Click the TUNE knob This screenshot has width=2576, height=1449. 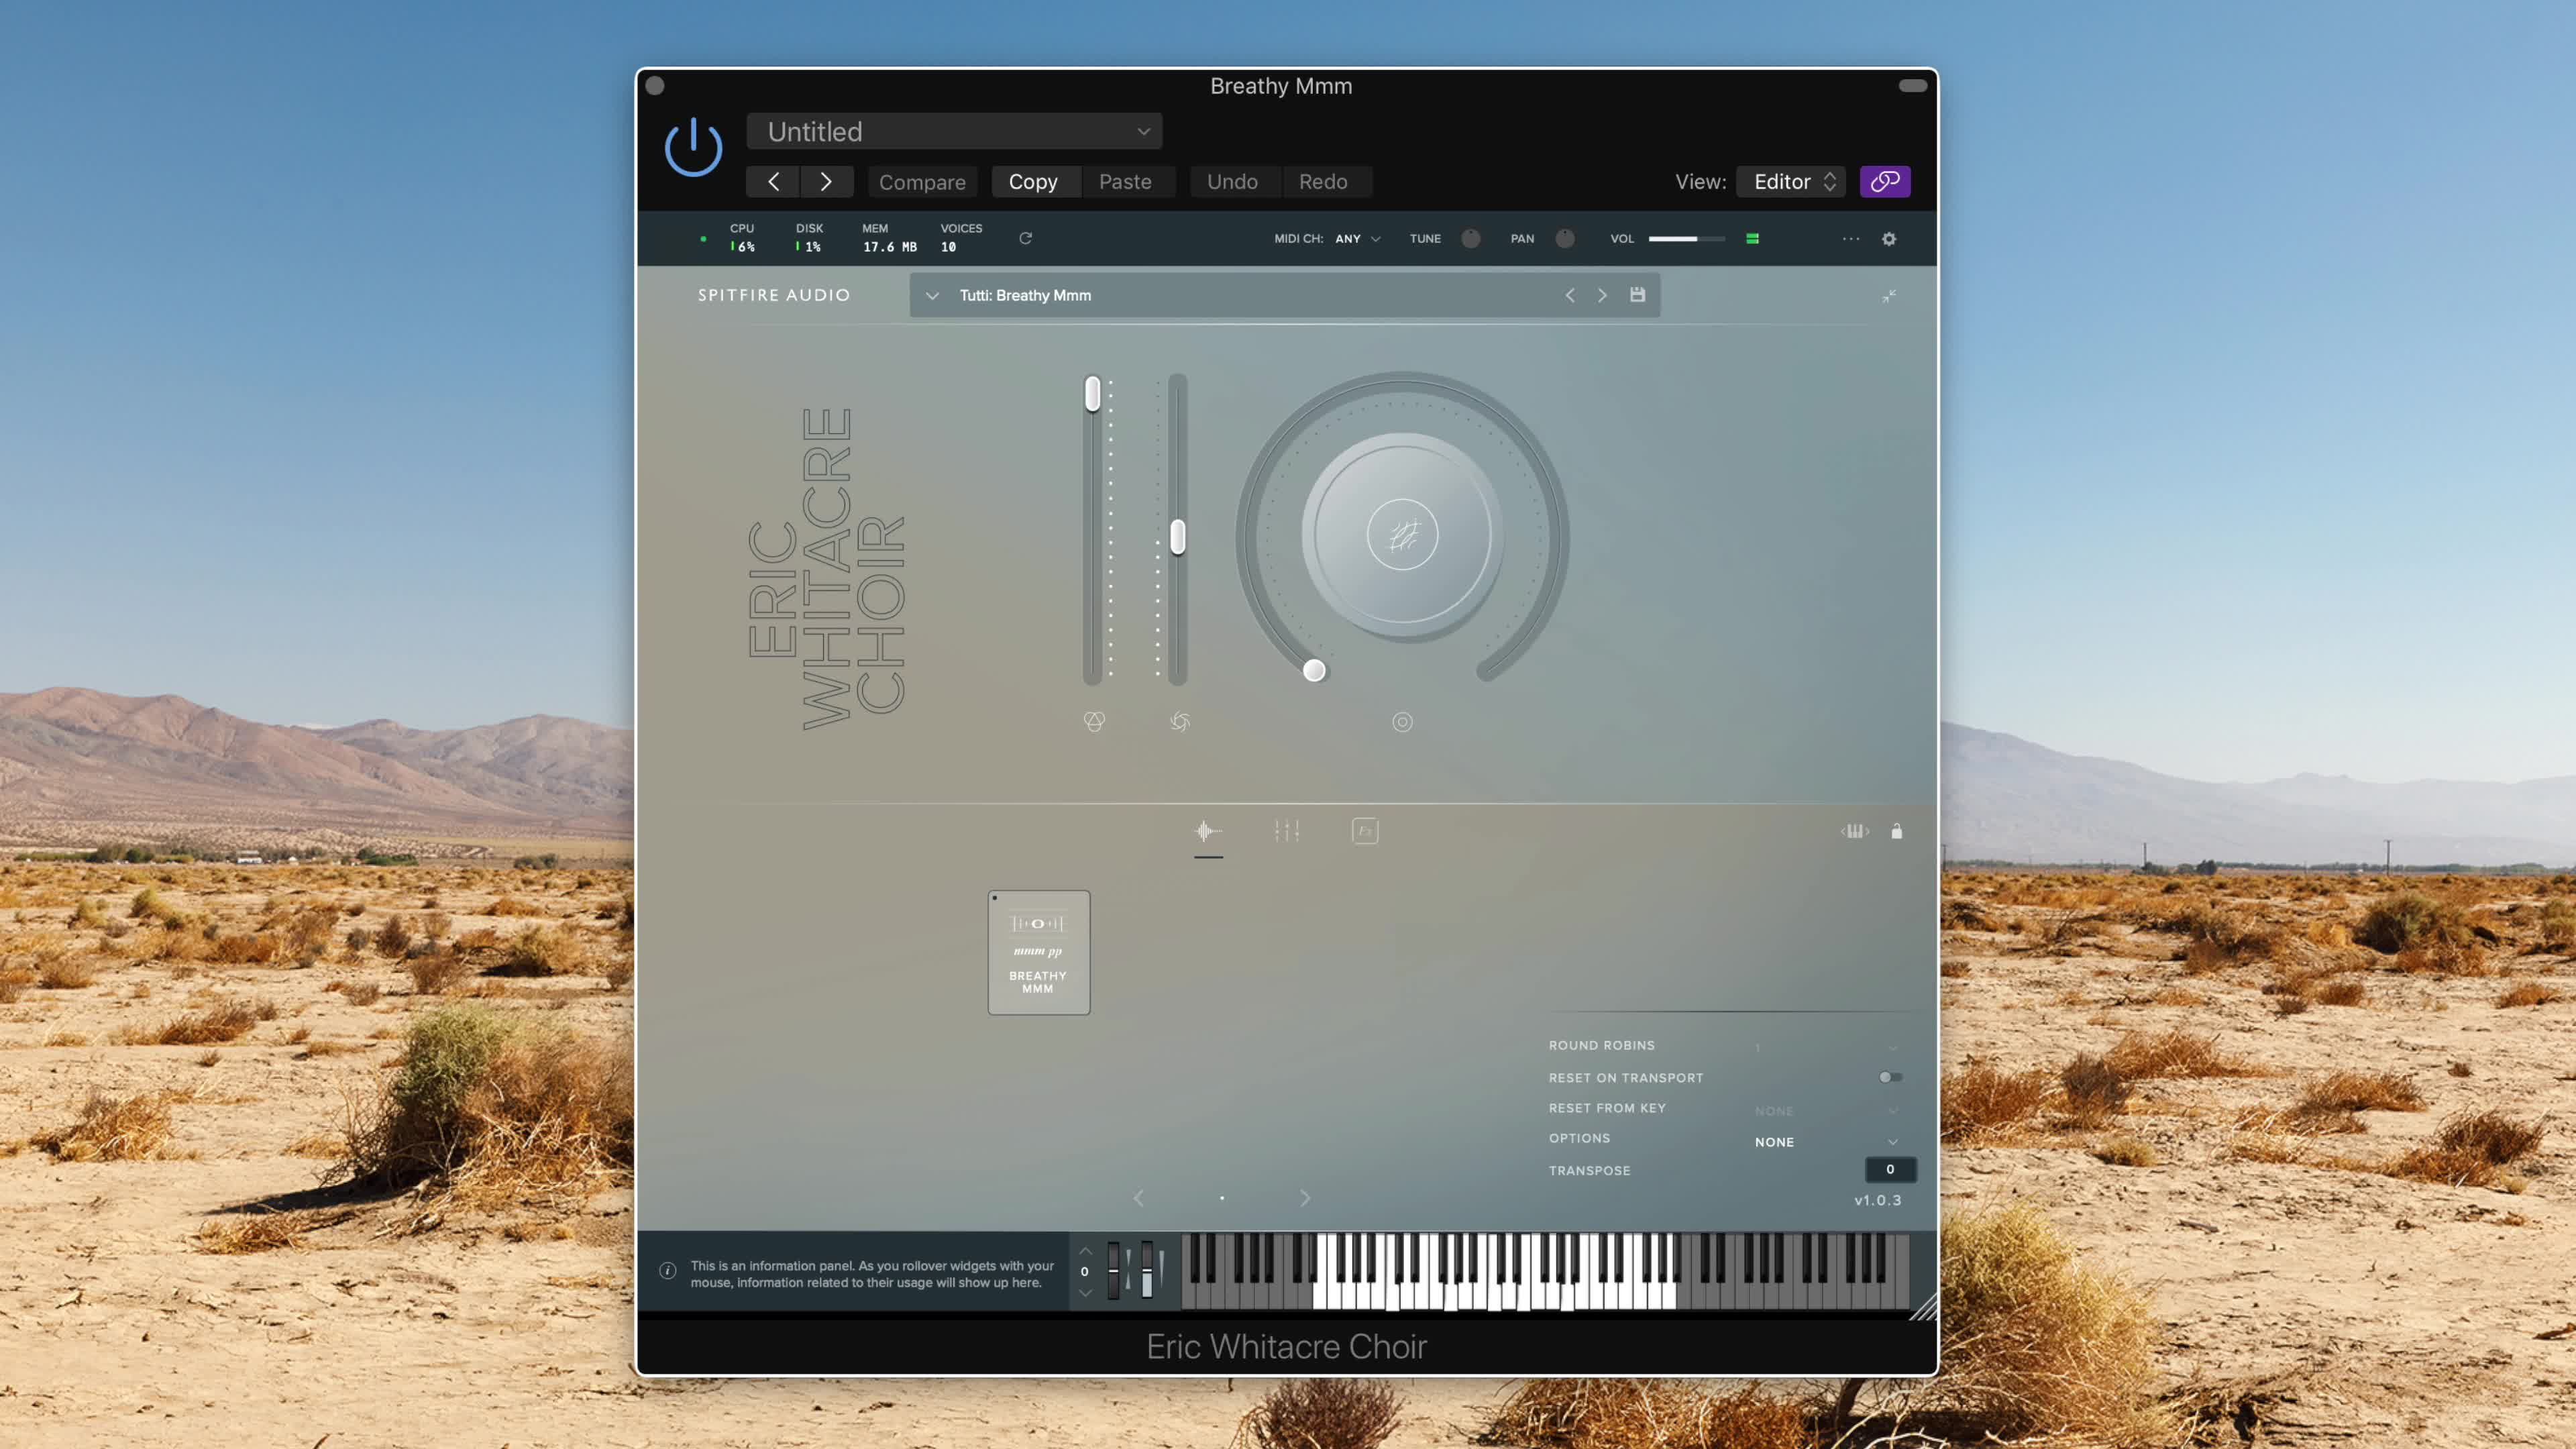click(1471, 238)
